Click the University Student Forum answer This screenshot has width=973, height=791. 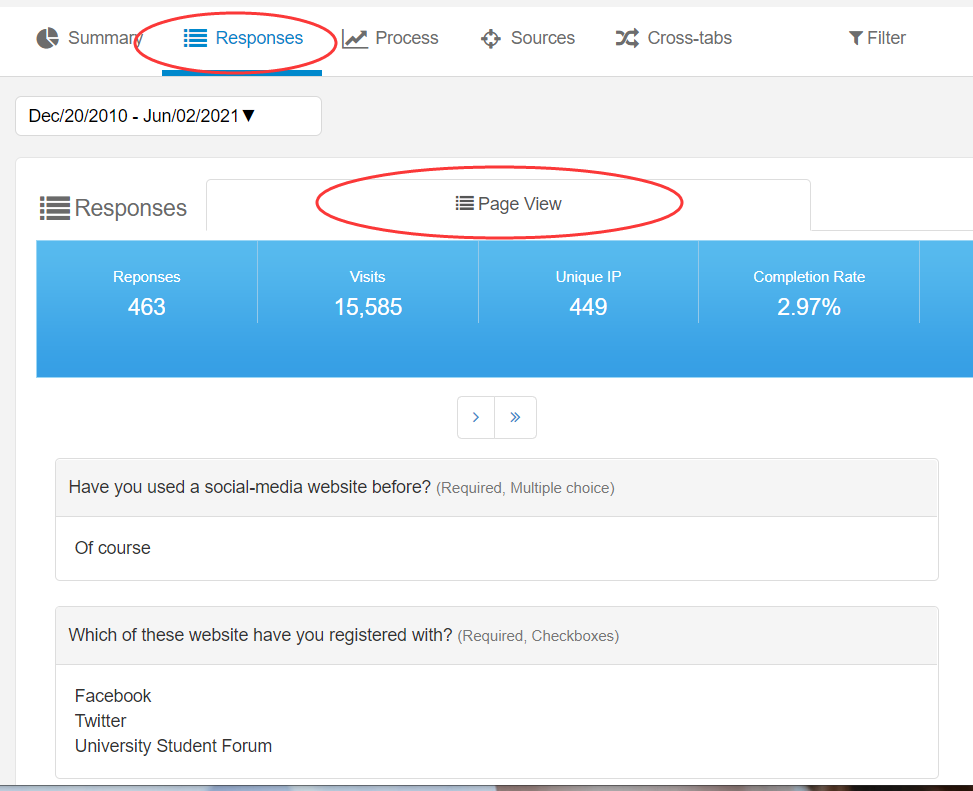coord(173,746)
